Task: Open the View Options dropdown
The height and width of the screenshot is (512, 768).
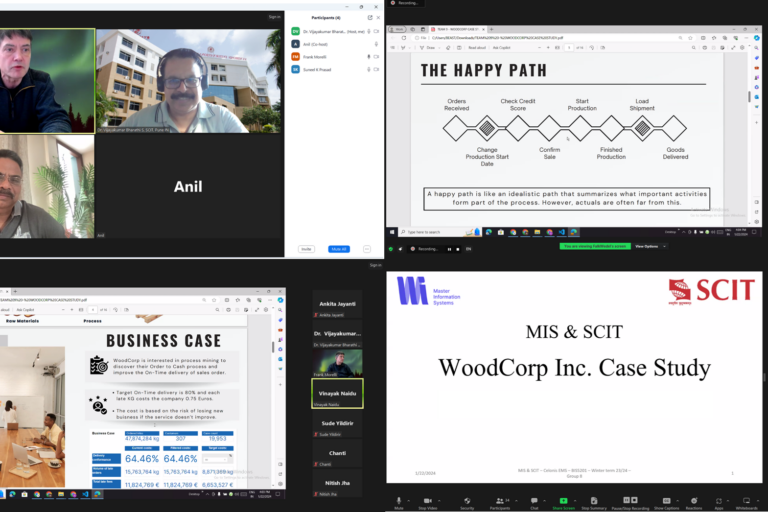Action: point(648,246)
